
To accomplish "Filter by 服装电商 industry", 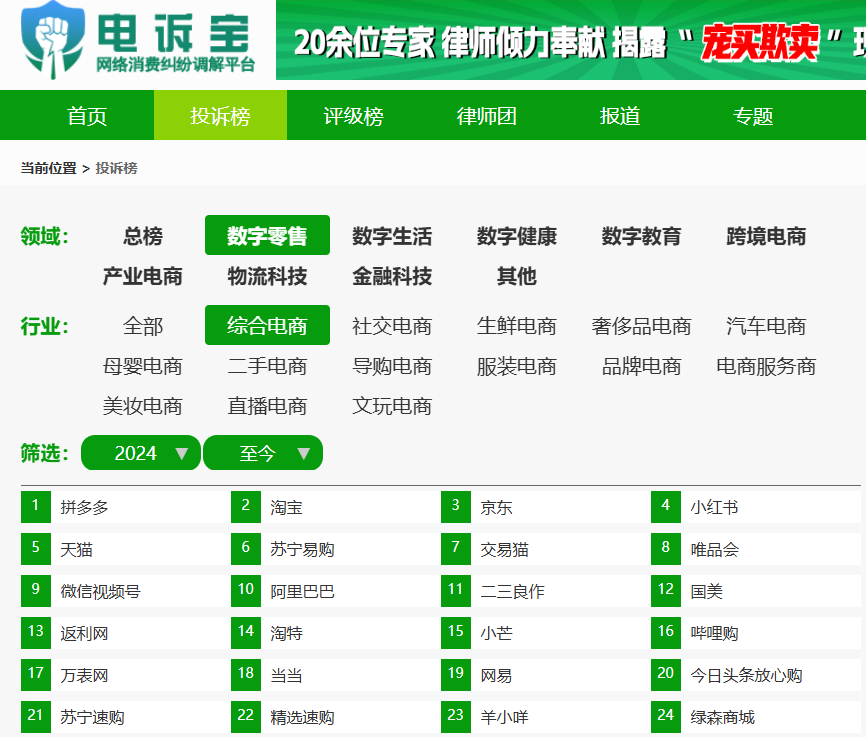I will (x=517, y=366).
